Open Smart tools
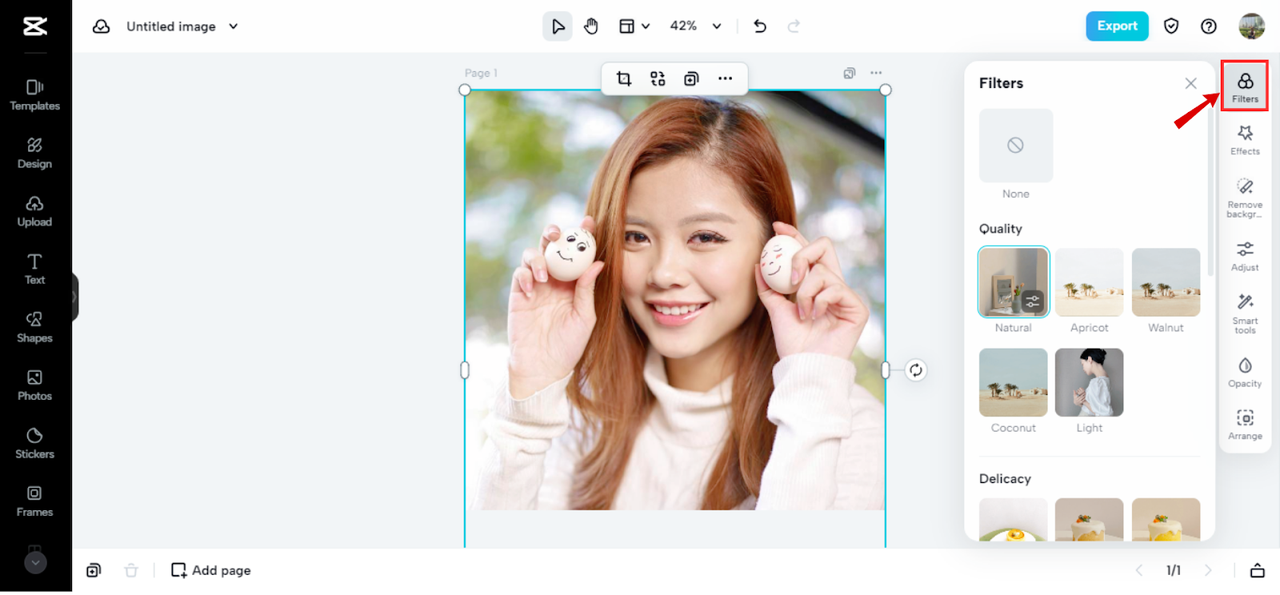The width and height of the screenshot is (1280, 595). 1245,313
